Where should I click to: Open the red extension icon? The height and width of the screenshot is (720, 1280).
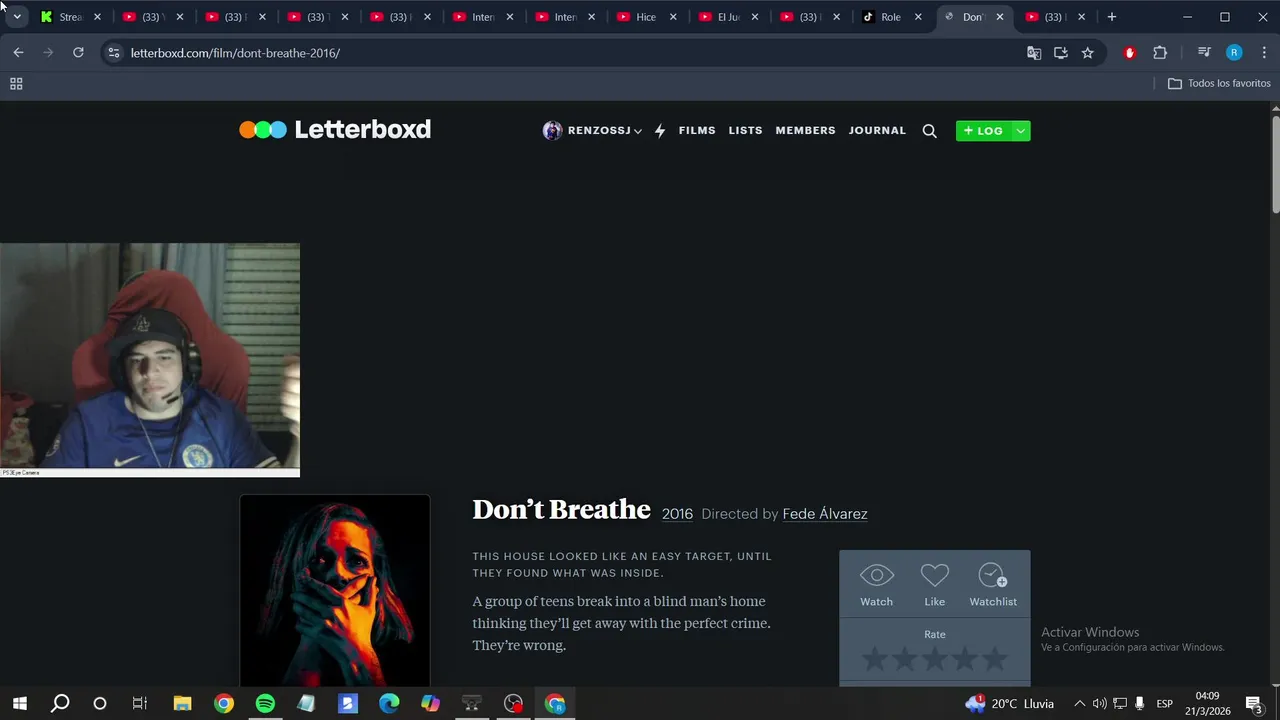pyautogui.click(x=1130, y=53)
